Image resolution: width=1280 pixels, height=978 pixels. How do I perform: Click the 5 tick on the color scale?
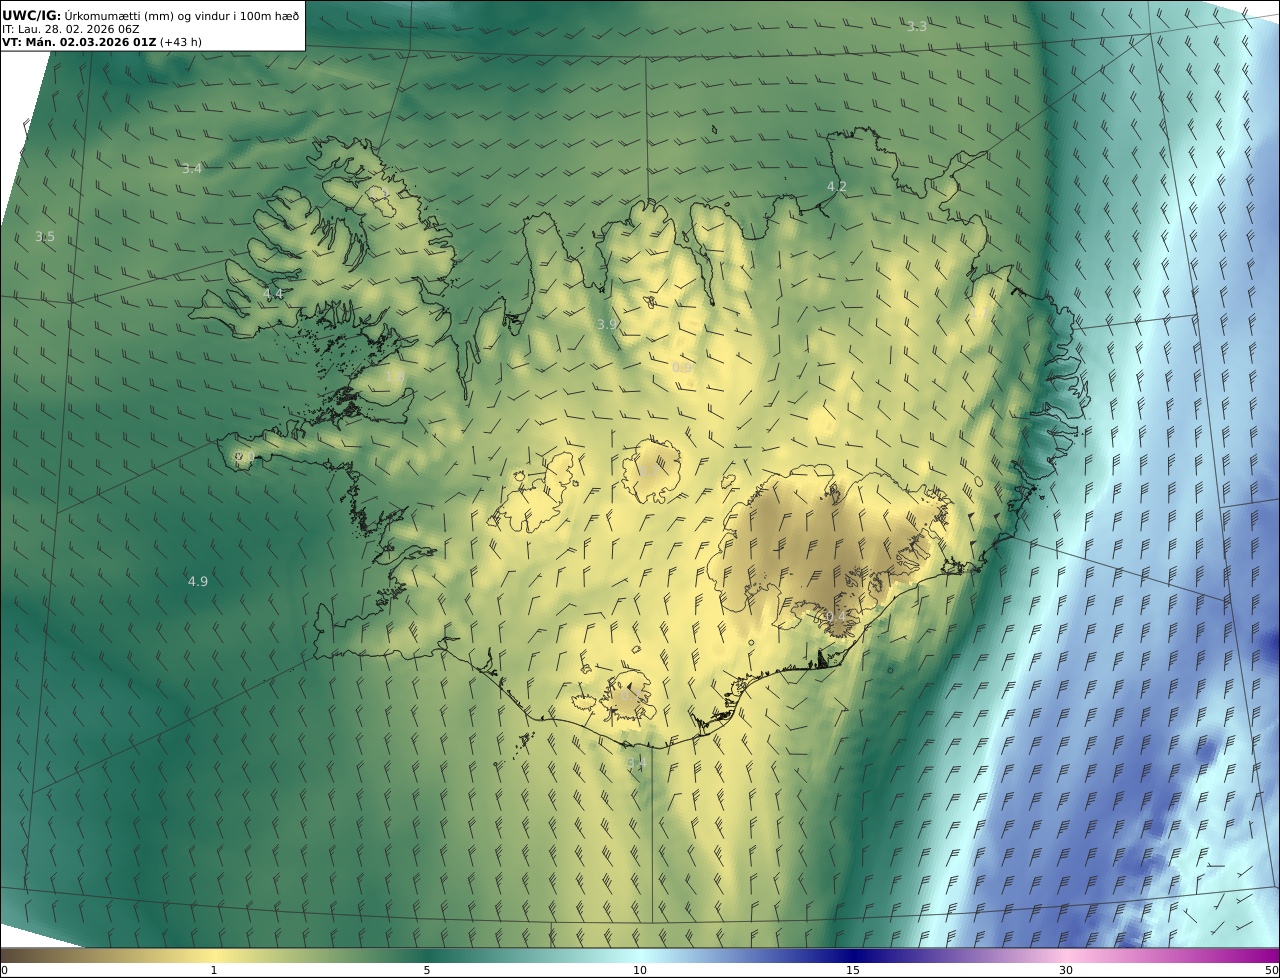pyautogui.click(x=427, y=970)
